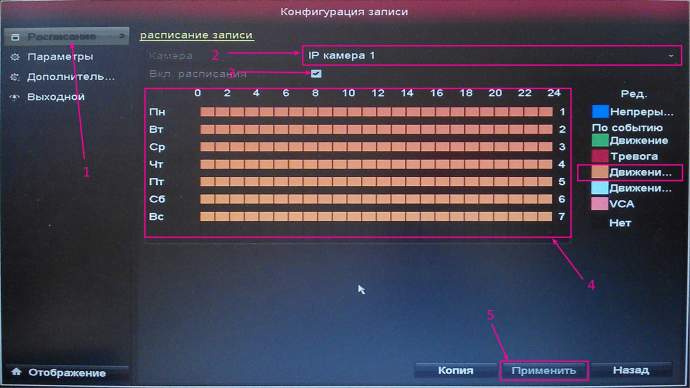Click the gear icon beside Дополнитель…
Viewport: 690px width, 388px height.
pos(15,77)
